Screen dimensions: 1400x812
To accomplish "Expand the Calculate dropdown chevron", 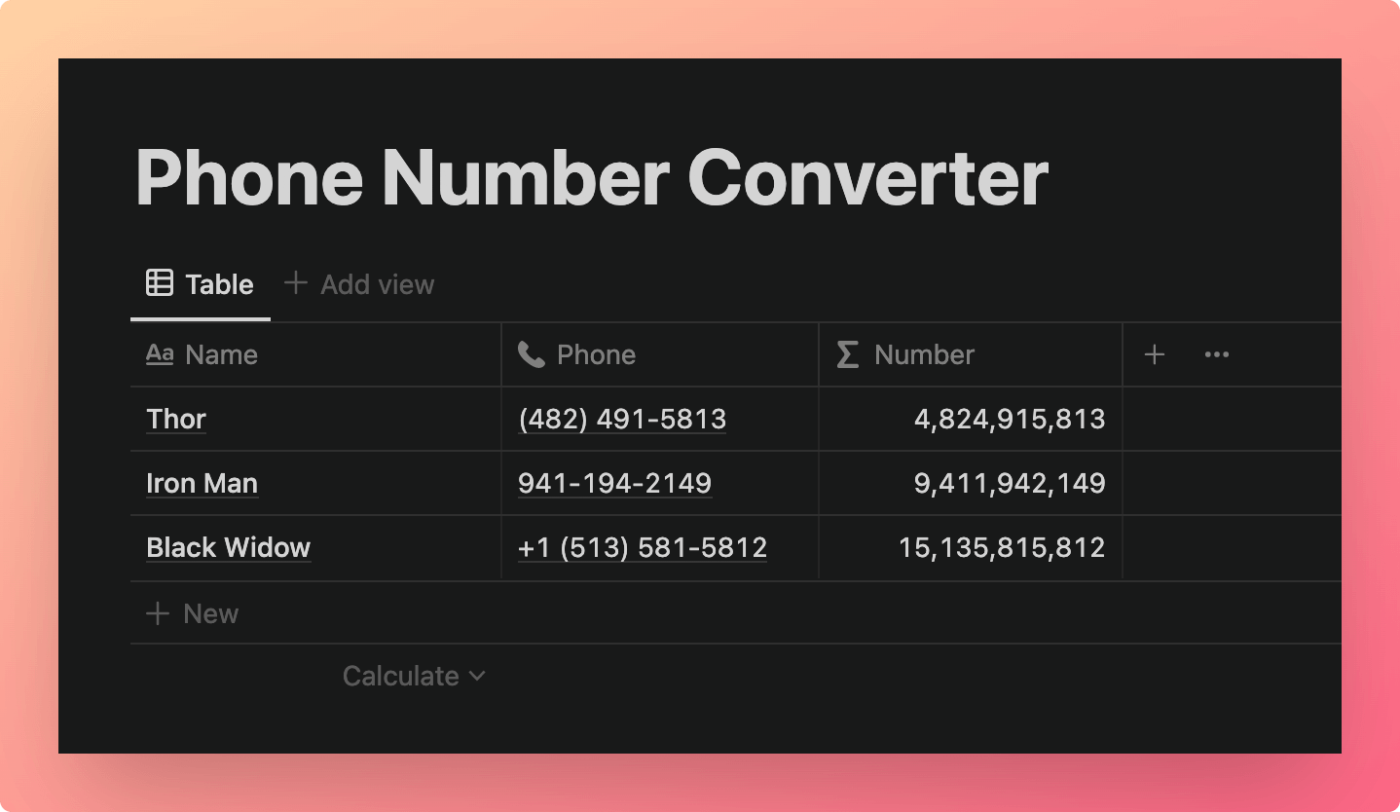I will coord(477,676).
